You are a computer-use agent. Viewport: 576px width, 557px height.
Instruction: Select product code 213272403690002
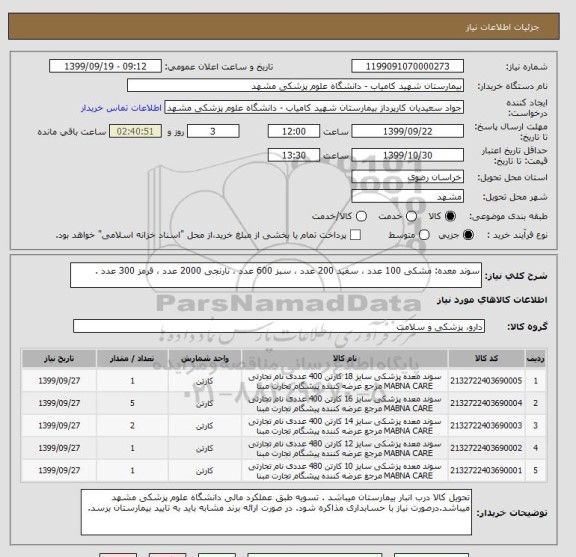click(486, 448)
